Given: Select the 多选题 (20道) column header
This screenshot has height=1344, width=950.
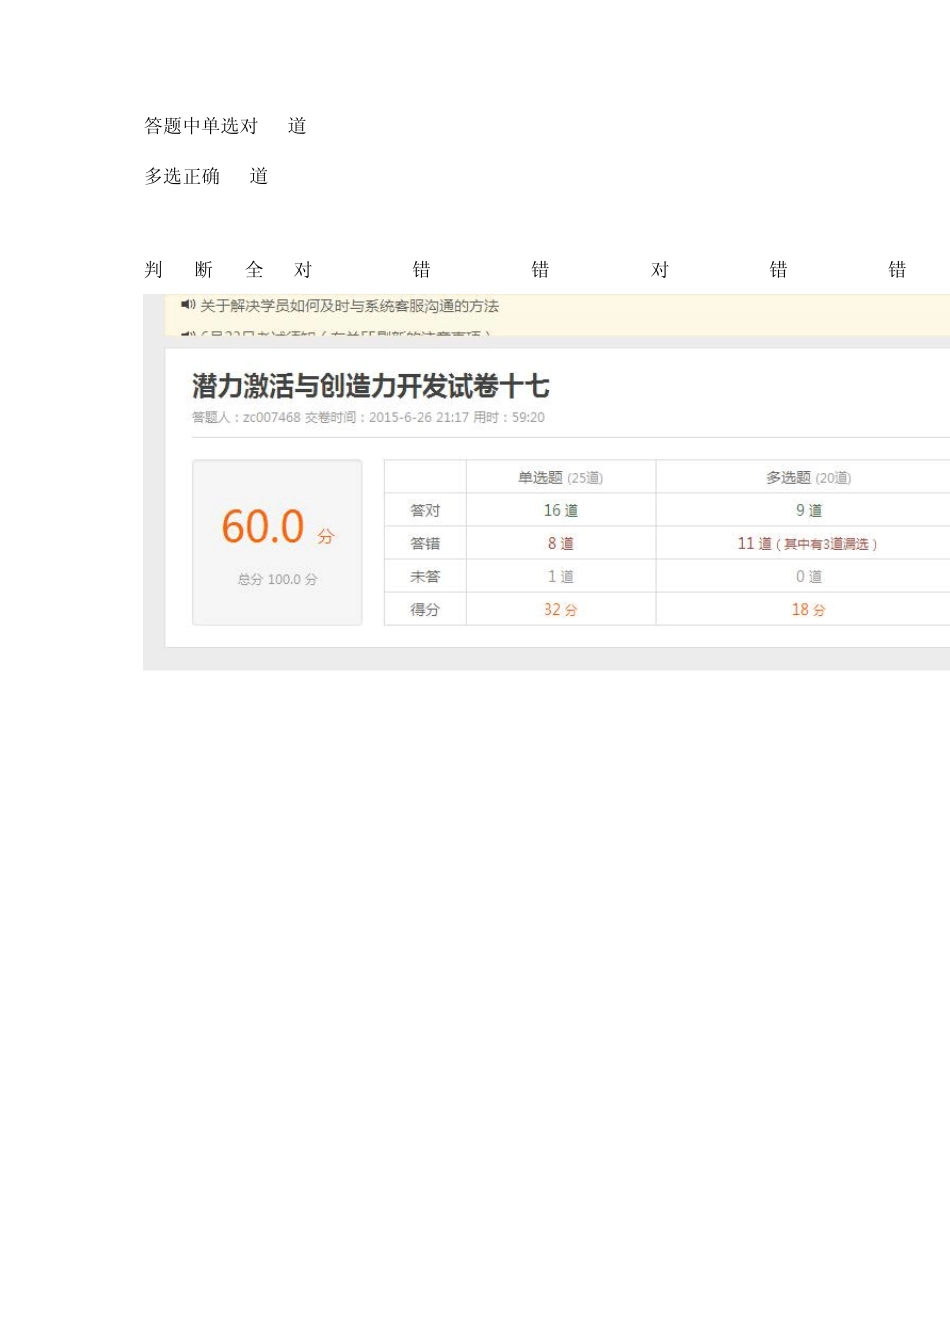Looking at the screenshot, I should coord(808,478).
